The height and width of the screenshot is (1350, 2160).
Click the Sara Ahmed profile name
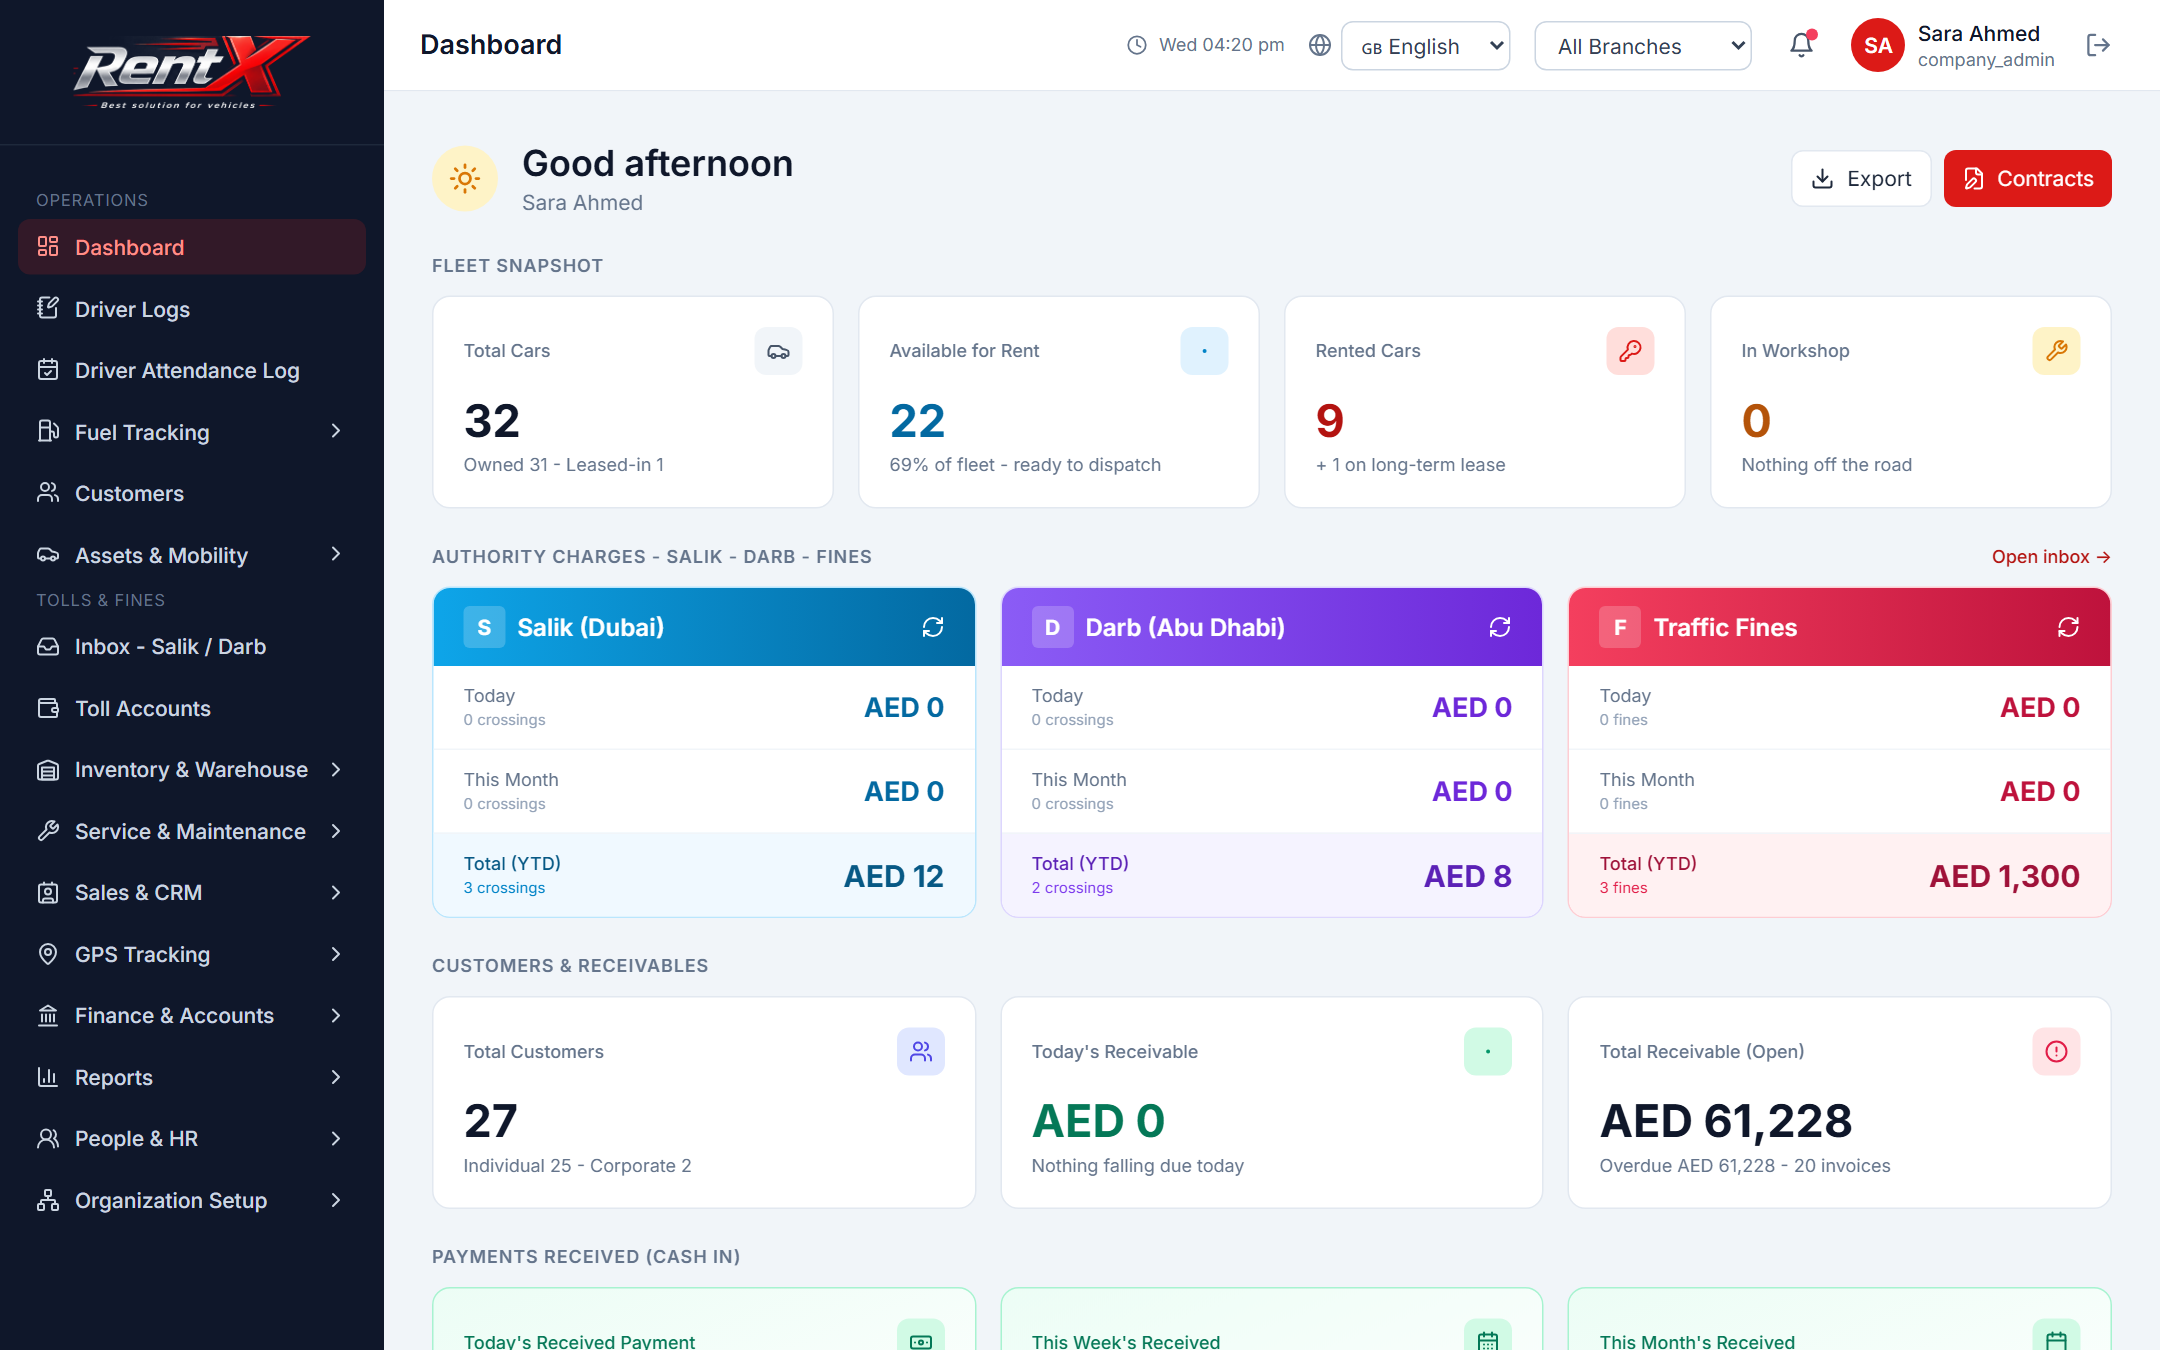(x=1978, y=34)
